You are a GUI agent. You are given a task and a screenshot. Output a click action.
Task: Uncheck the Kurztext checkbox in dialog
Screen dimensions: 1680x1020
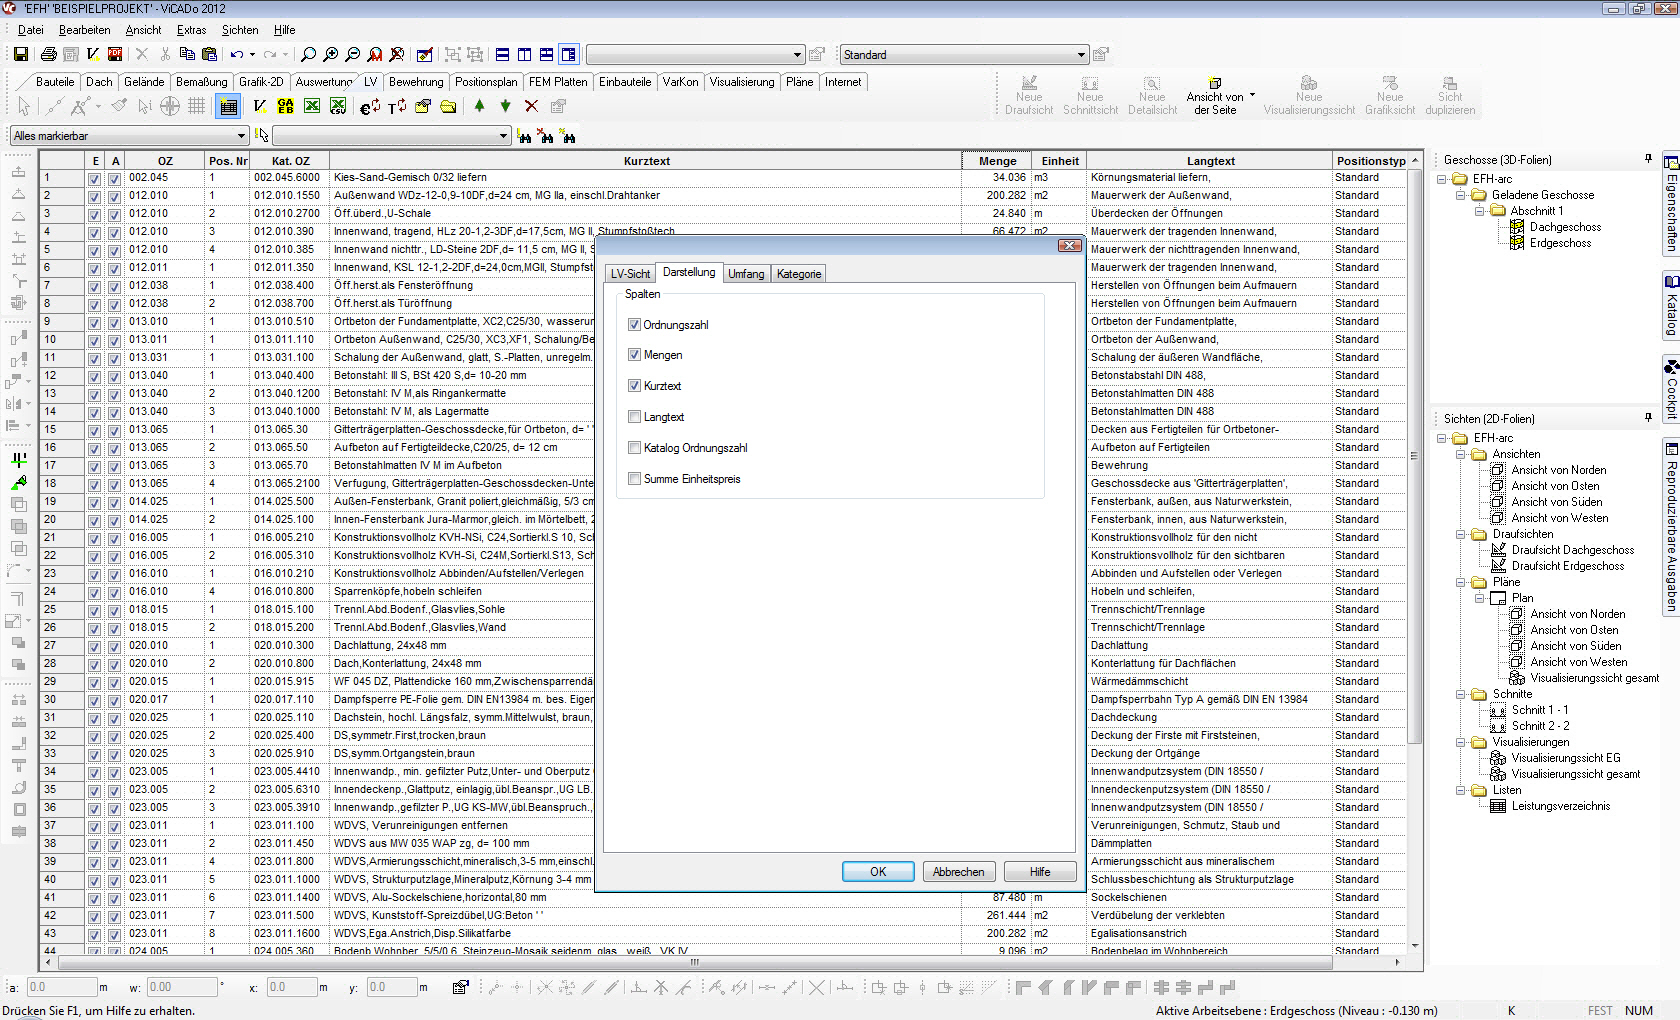click(x=634, y=386)
